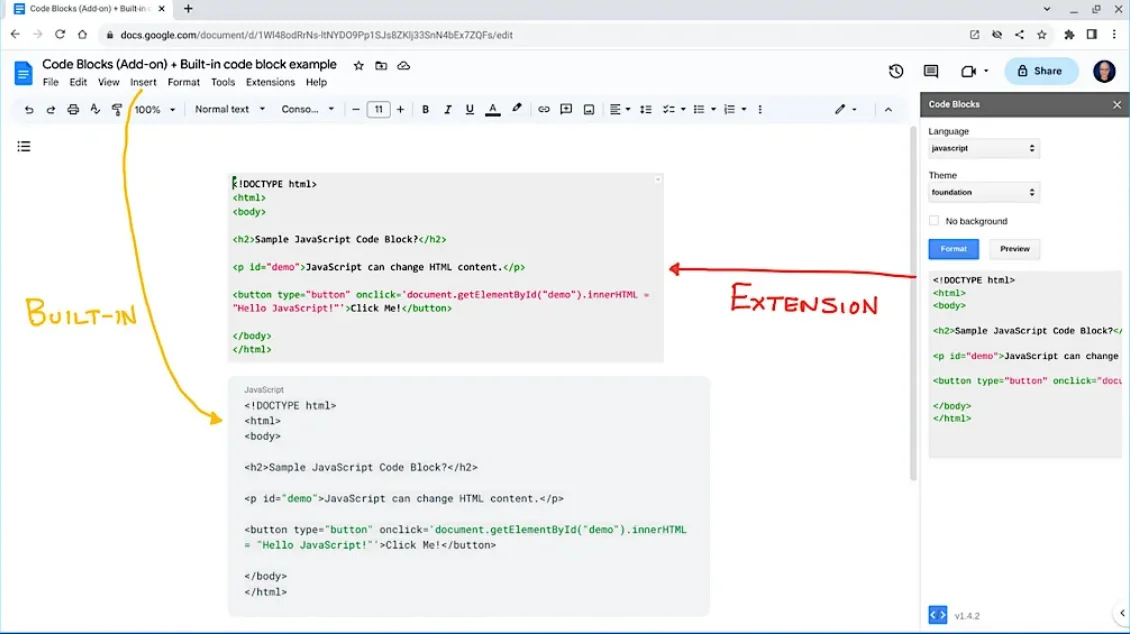This screenshot has width=1130, height=634.
Task: Collapse the menus with the up chevron
Action: pyautogui.click(x=888, y=110)
